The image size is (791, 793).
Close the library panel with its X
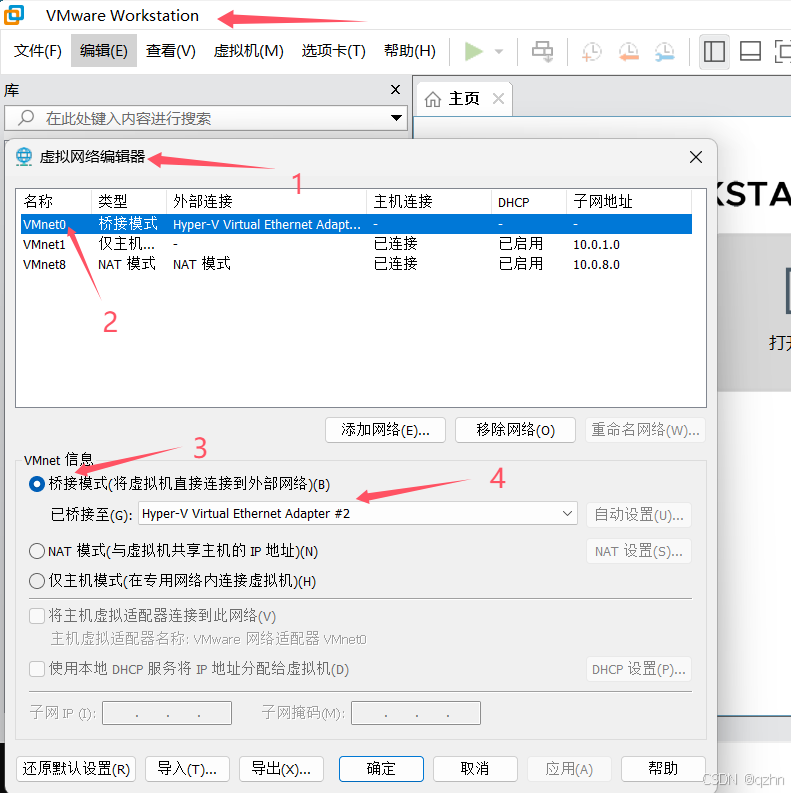(396, 90)
